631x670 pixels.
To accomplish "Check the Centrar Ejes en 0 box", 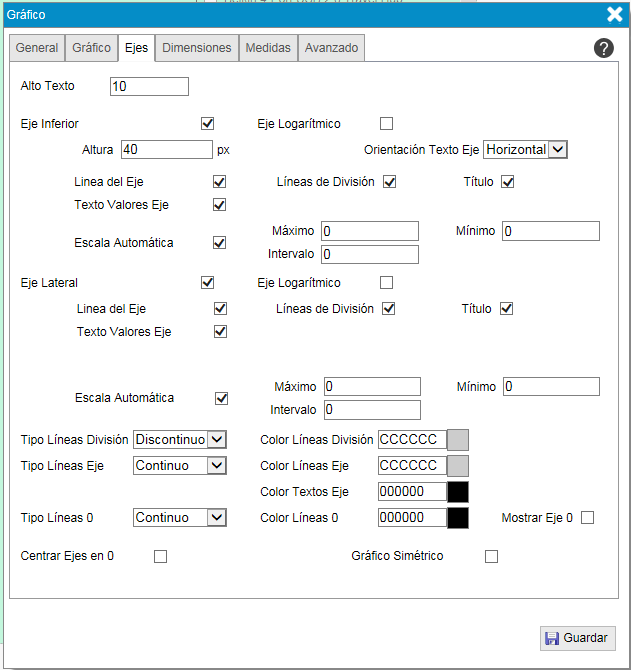I will (160, 556).
